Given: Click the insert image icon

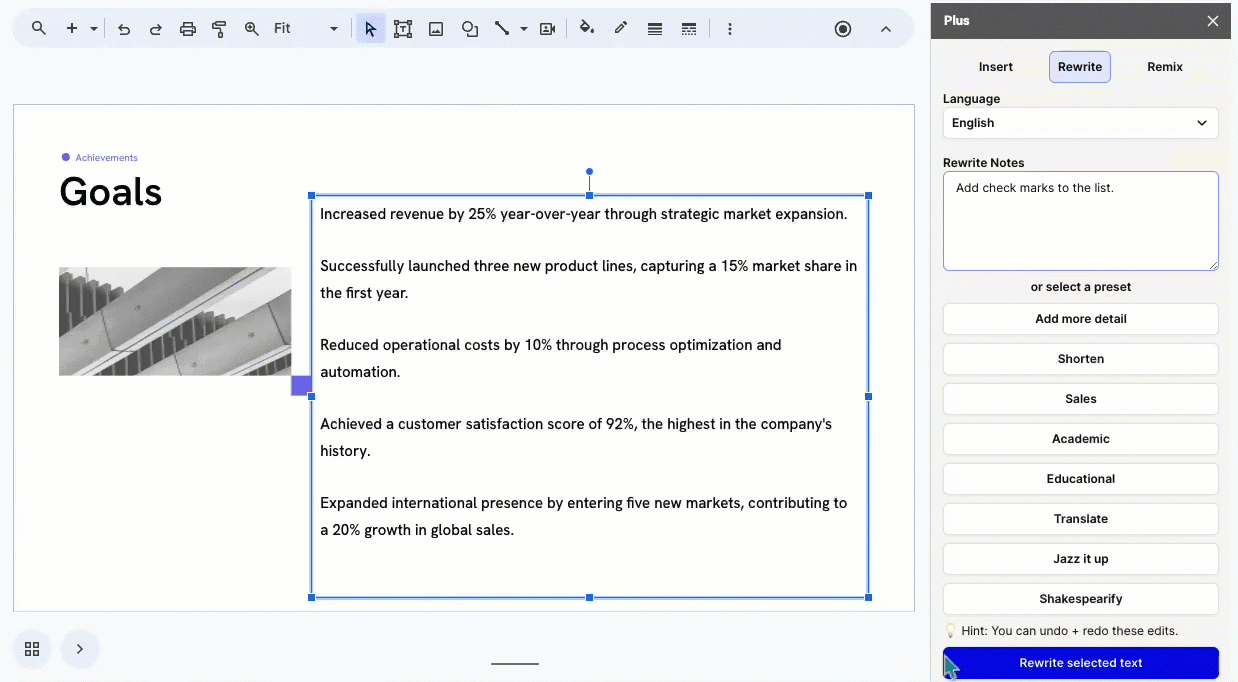Looking at the screenshot, I should (x=436, y=29).
